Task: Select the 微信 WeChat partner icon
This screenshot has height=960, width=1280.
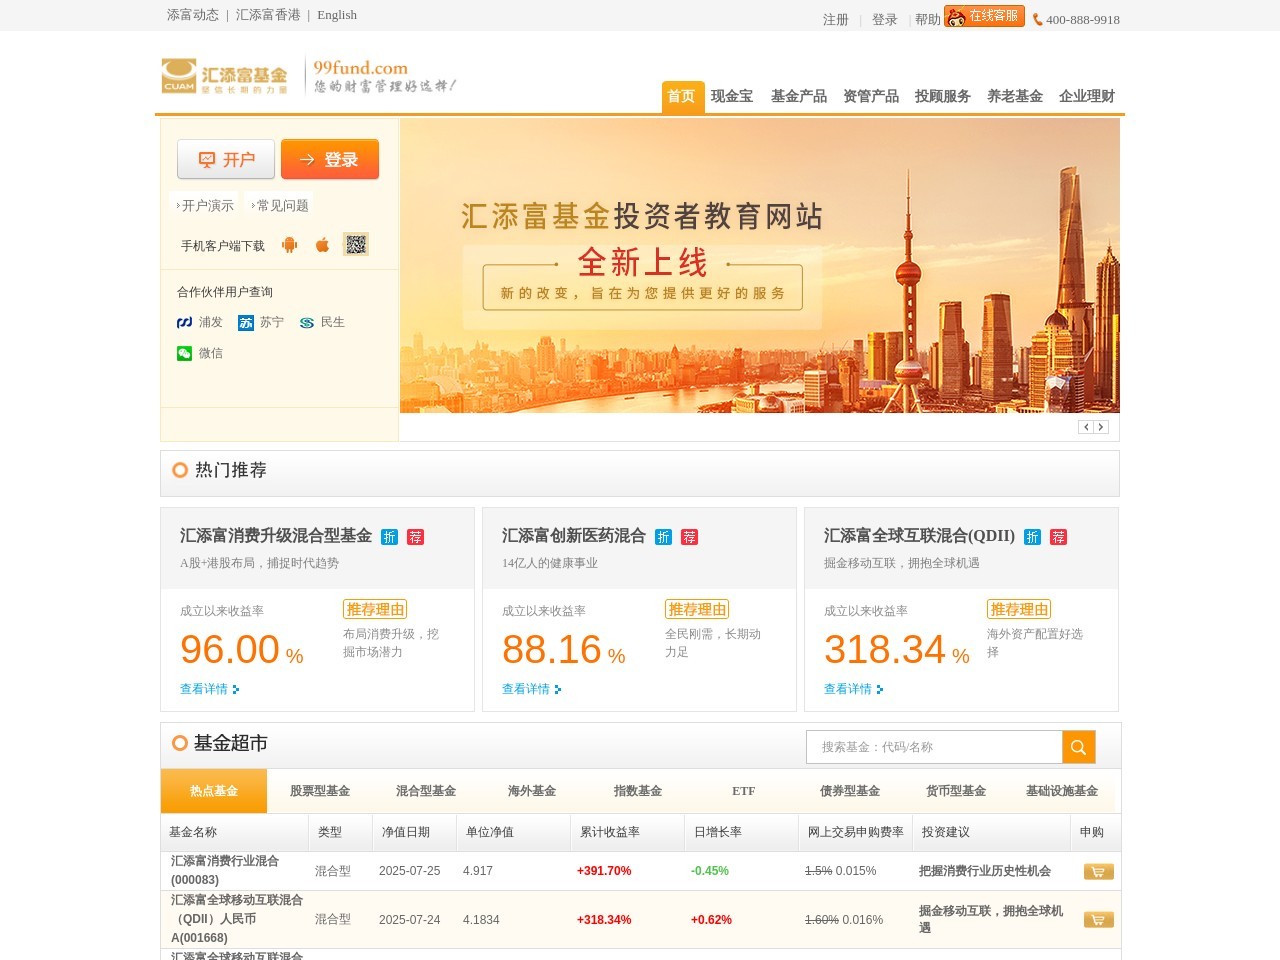Action: point(184,354)
